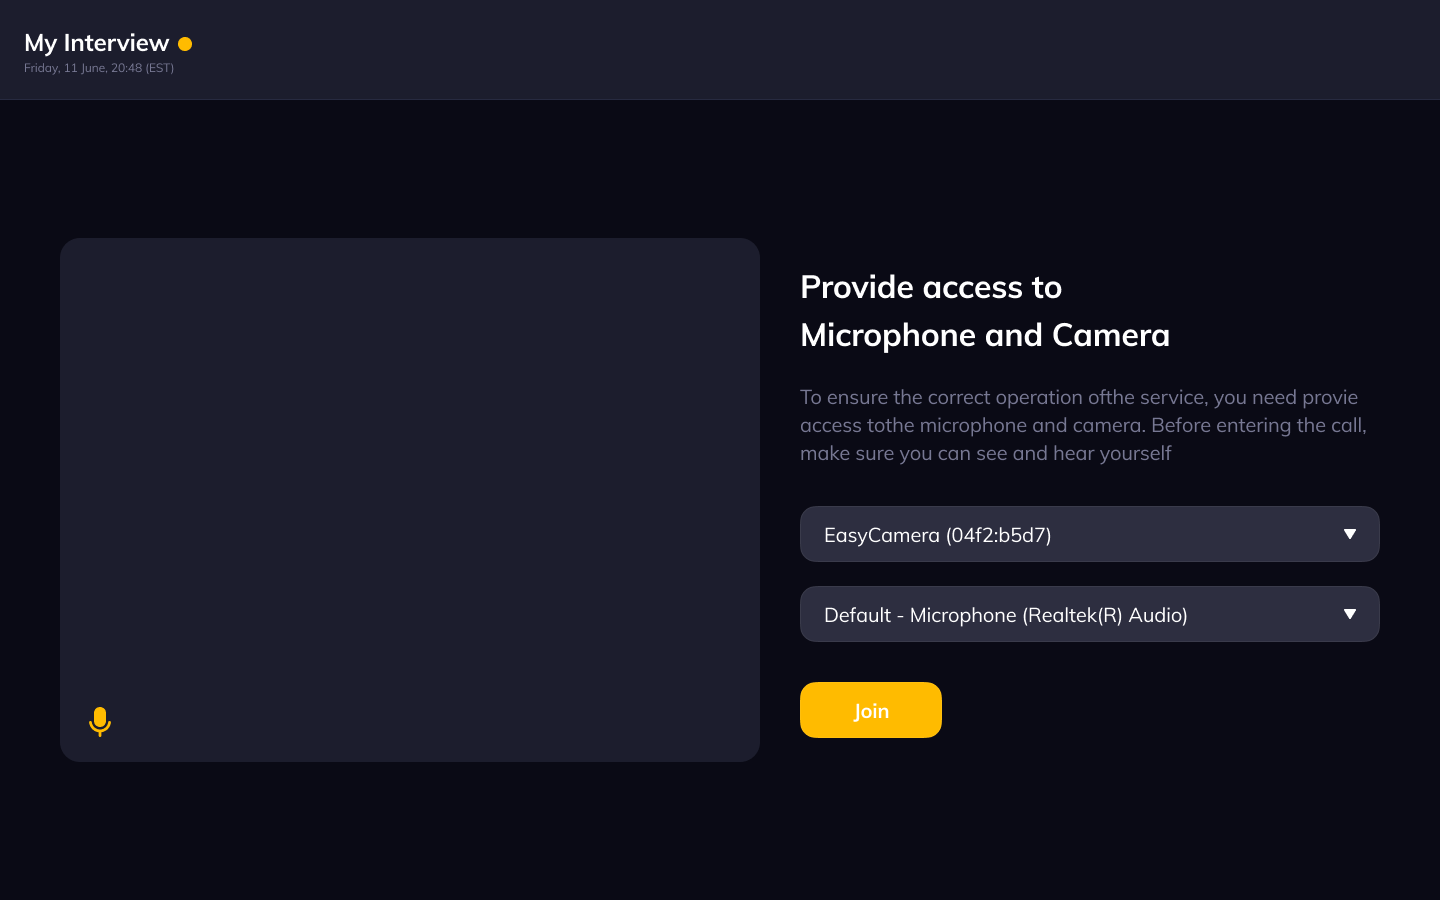Click the yellow status dot beside My Interview
This screenshot has width=1440, height=900.
click(185, 44)
